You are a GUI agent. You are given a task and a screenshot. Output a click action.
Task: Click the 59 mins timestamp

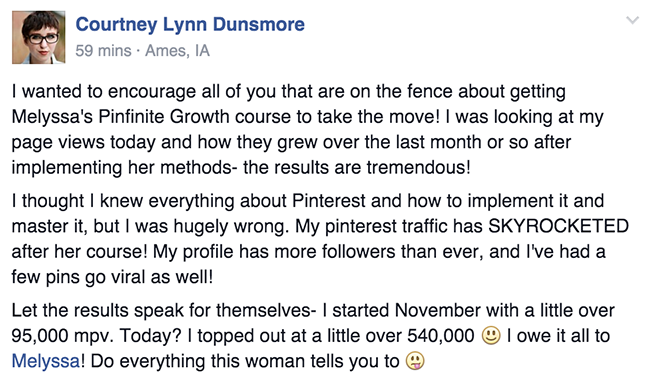click(x=103, y=51)
